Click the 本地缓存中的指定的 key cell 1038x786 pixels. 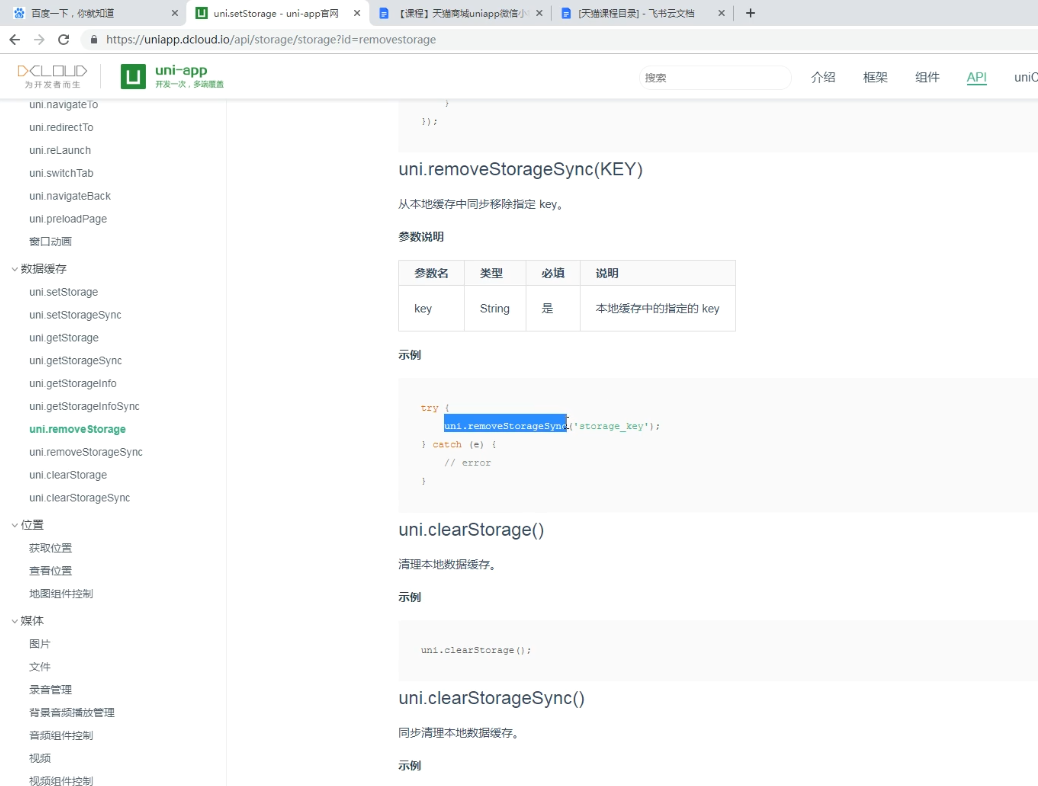657,309
